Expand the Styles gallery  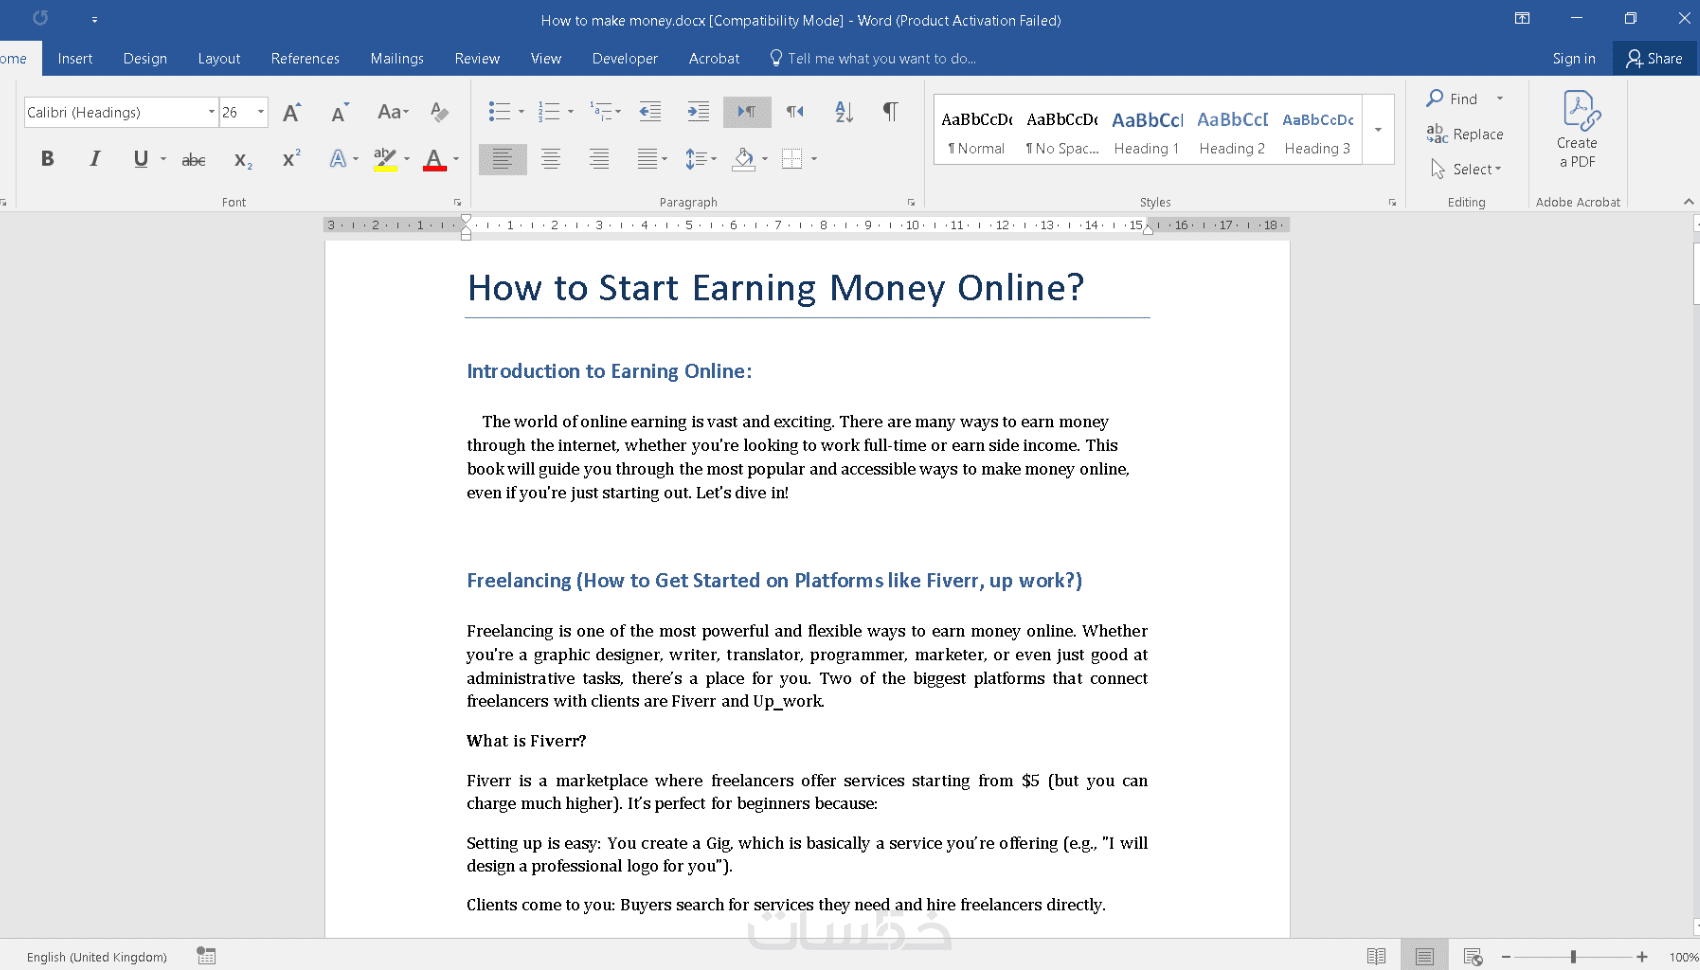[1378, 130]
